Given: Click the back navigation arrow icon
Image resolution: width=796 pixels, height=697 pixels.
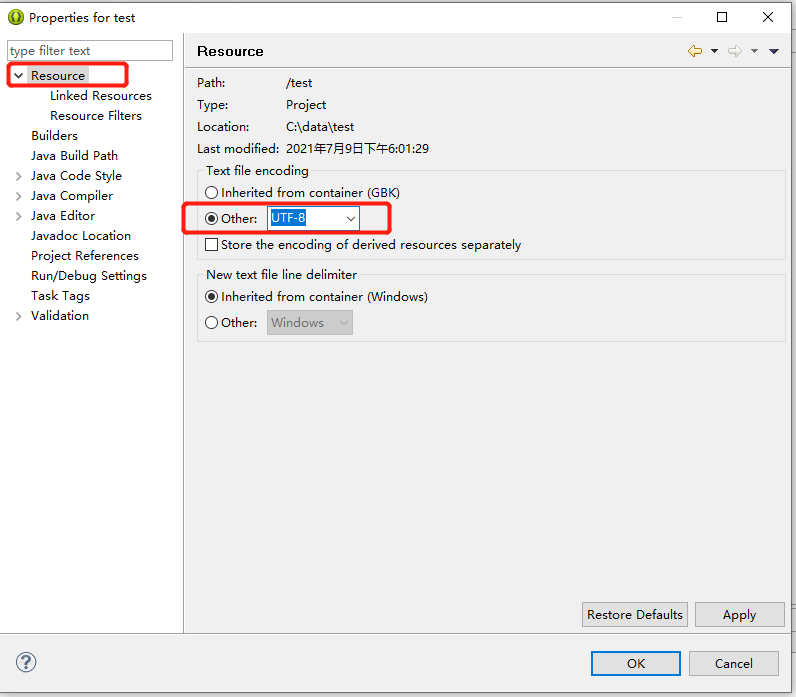Looking at the screenshot, I should point(694,51).
